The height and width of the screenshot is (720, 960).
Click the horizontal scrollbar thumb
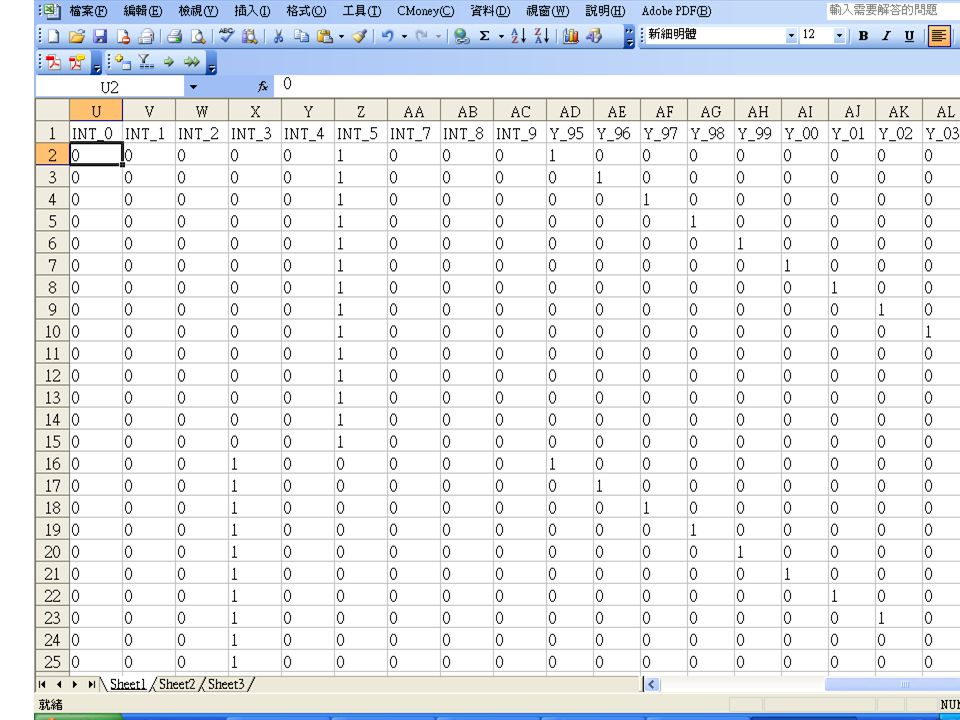tap(892, 684)
